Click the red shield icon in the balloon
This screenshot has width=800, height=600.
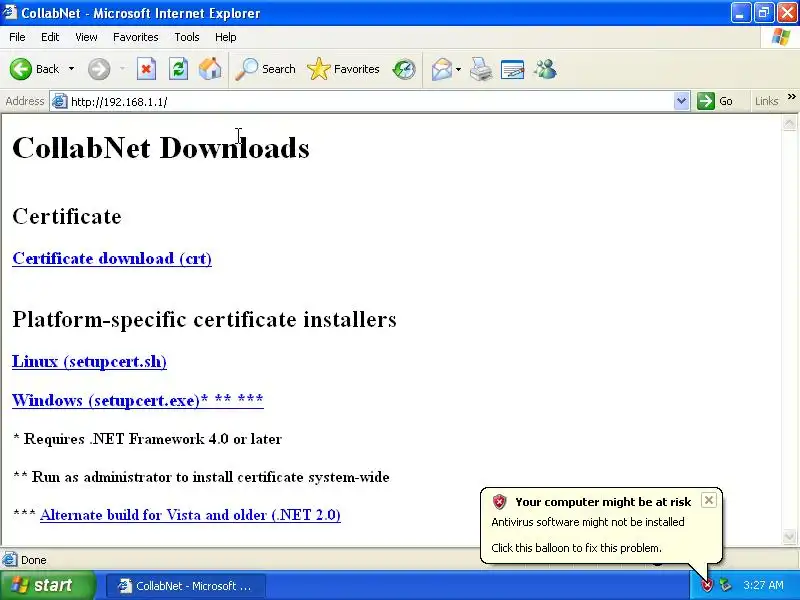pos(499,502)
